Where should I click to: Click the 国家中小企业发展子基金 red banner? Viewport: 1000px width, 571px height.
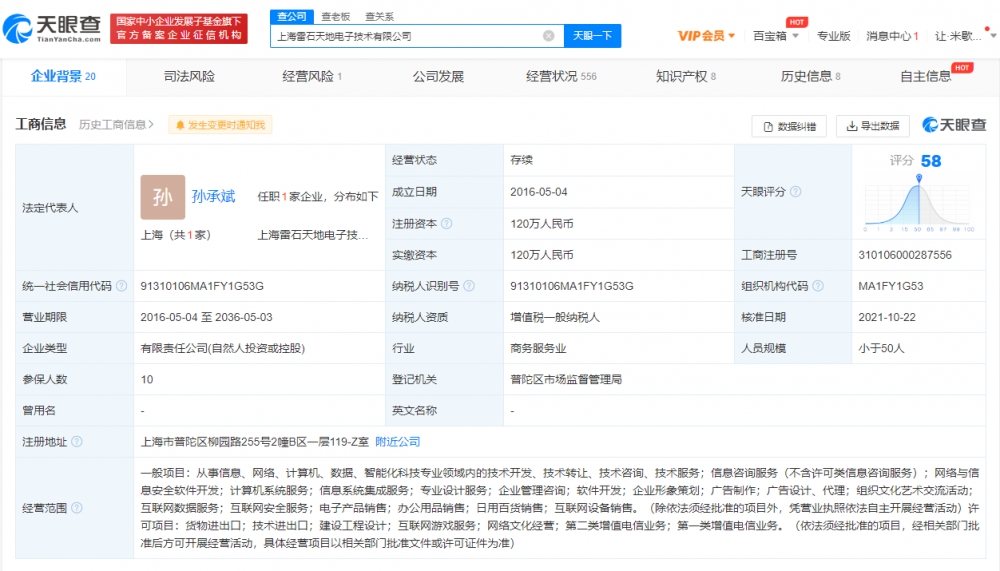pos(179,29)
